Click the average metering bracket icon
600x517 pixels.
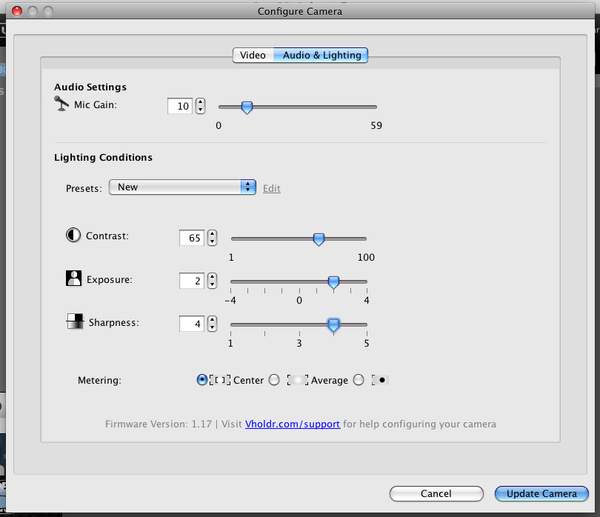(x=298, y=380)
